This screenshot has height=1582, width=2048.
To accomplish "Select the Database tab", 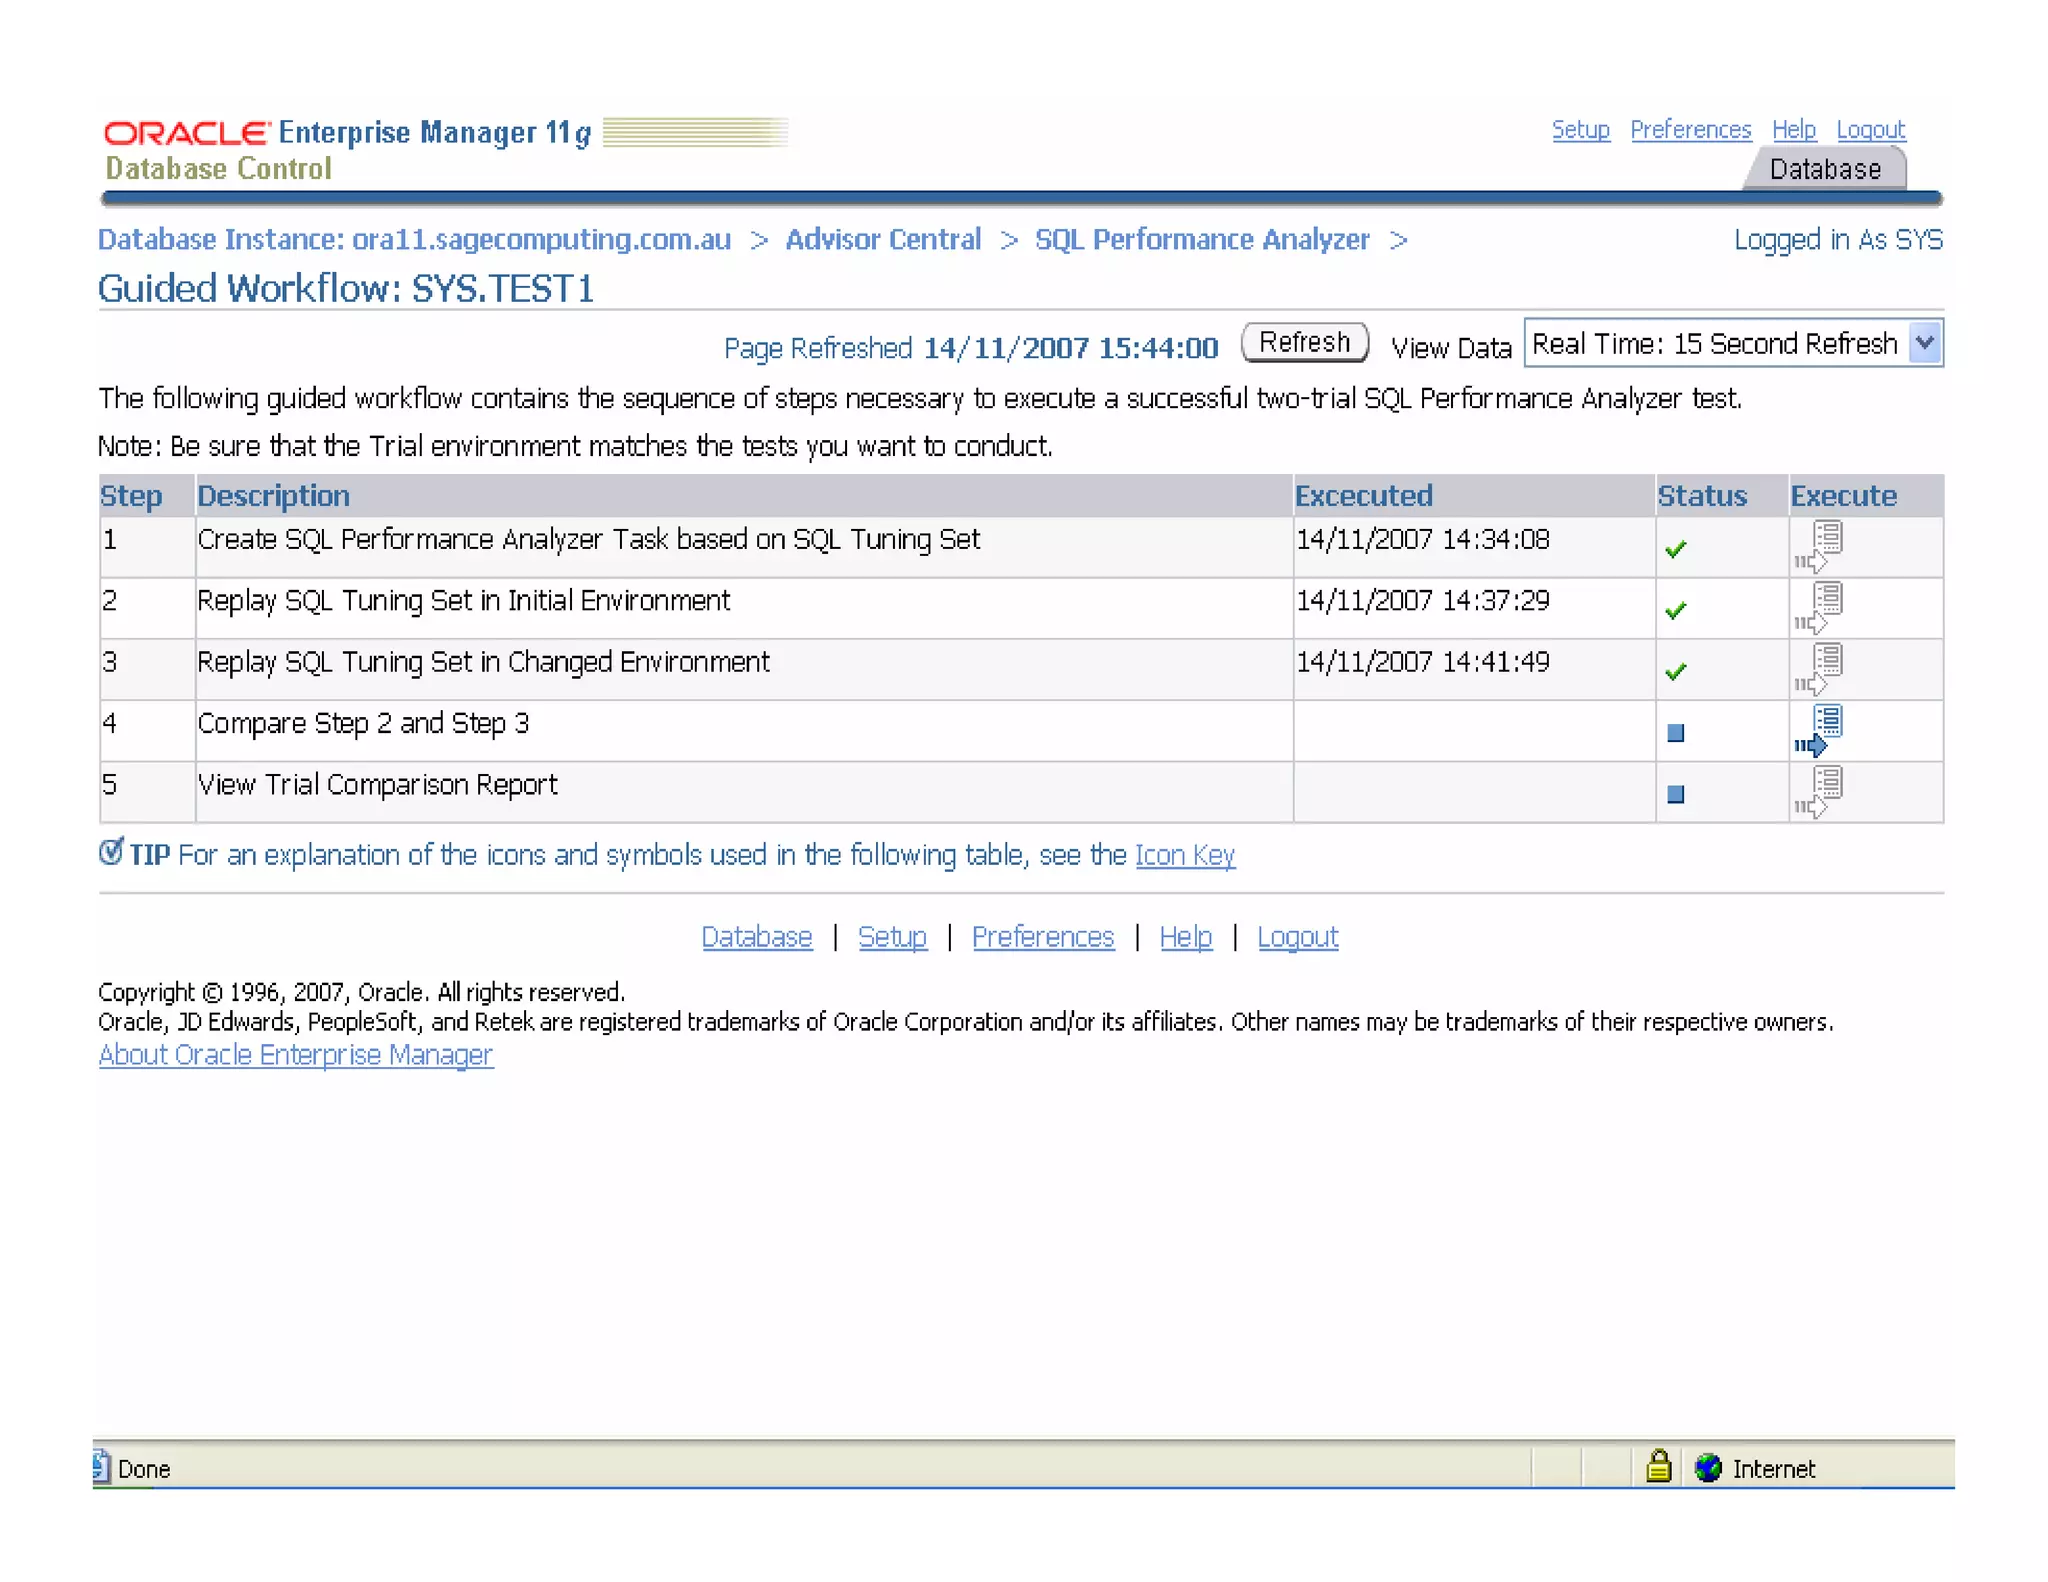I will point(1825,169).
